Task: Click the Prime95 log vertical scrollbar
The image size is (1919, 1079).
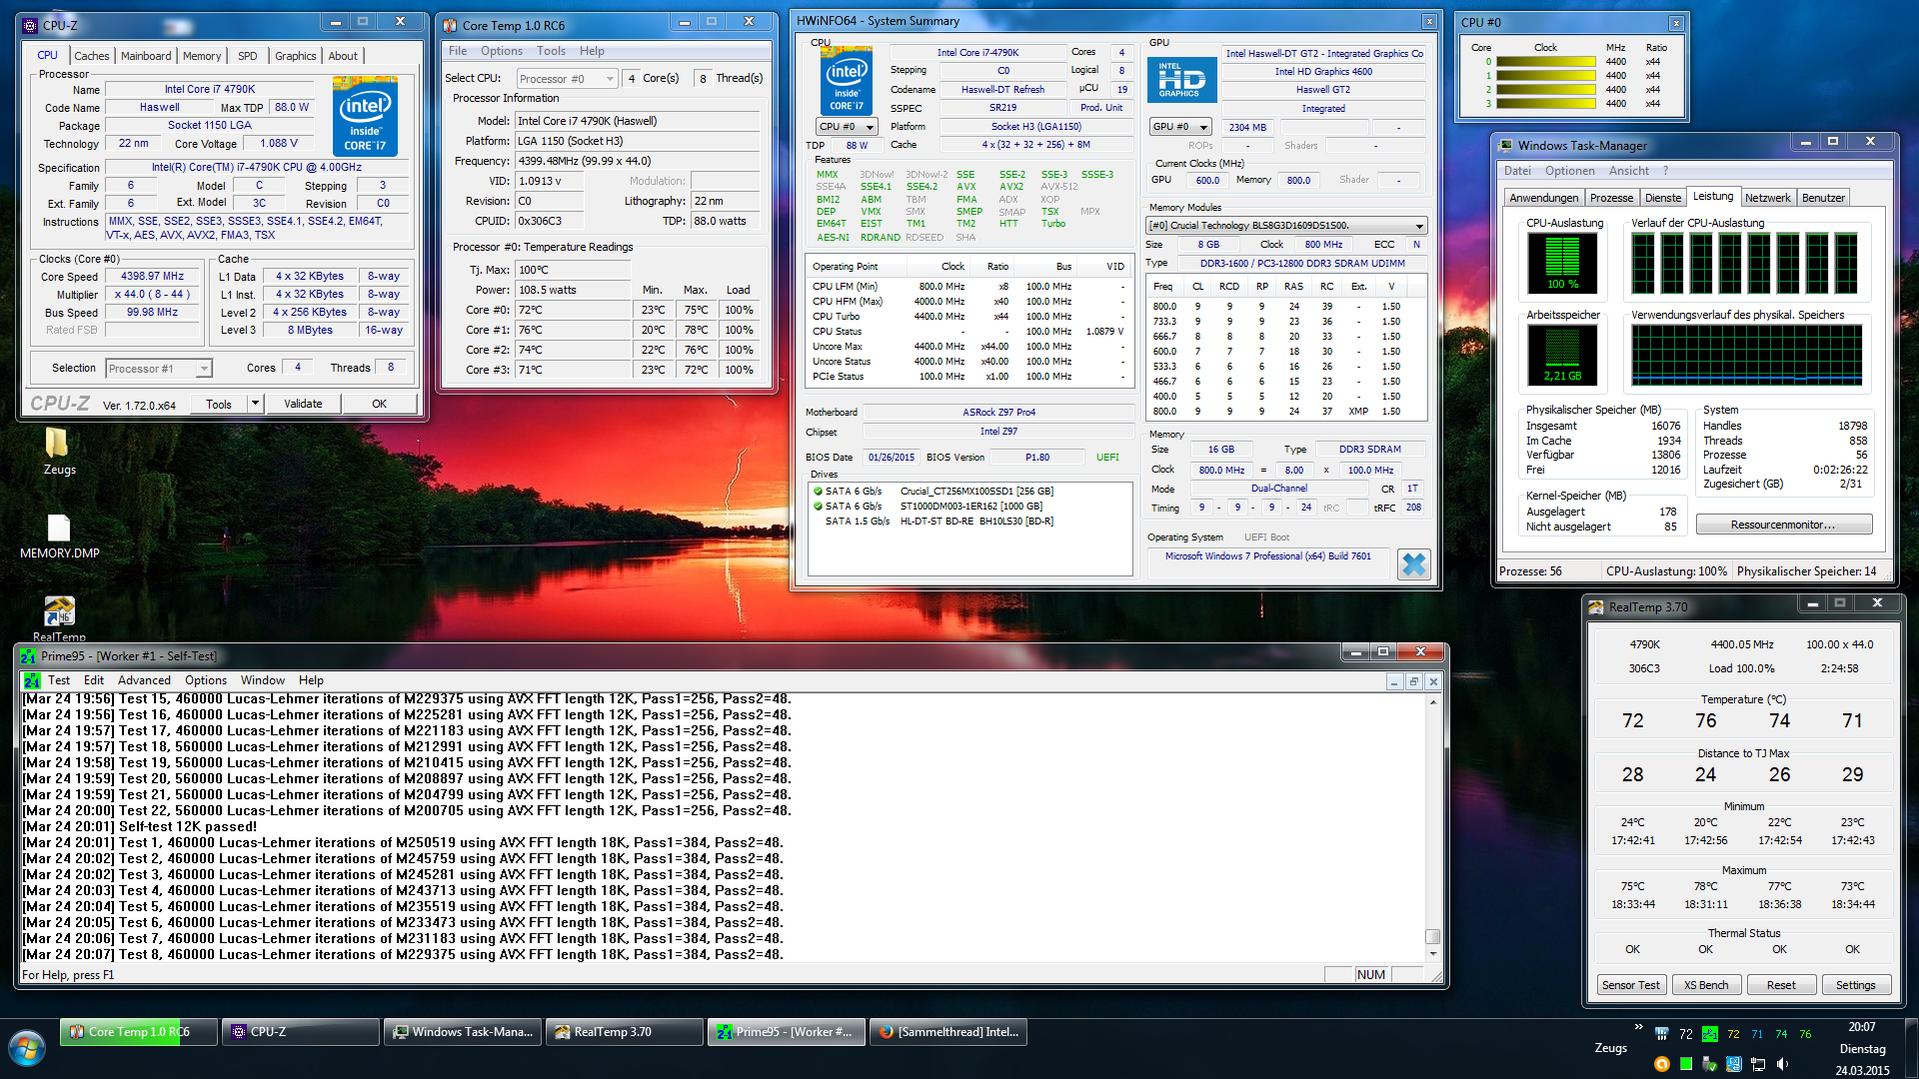Action: click(x=1433, y=826)
